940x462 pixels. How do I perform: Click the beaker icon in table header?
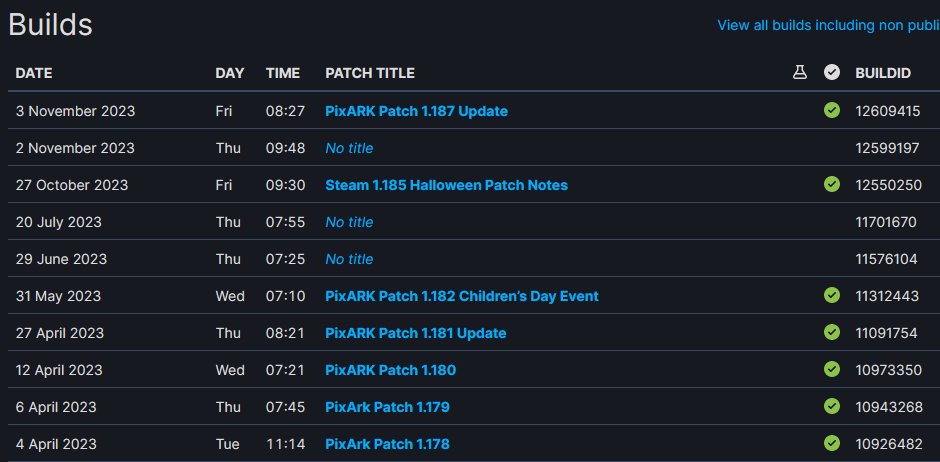click(800, 73)
